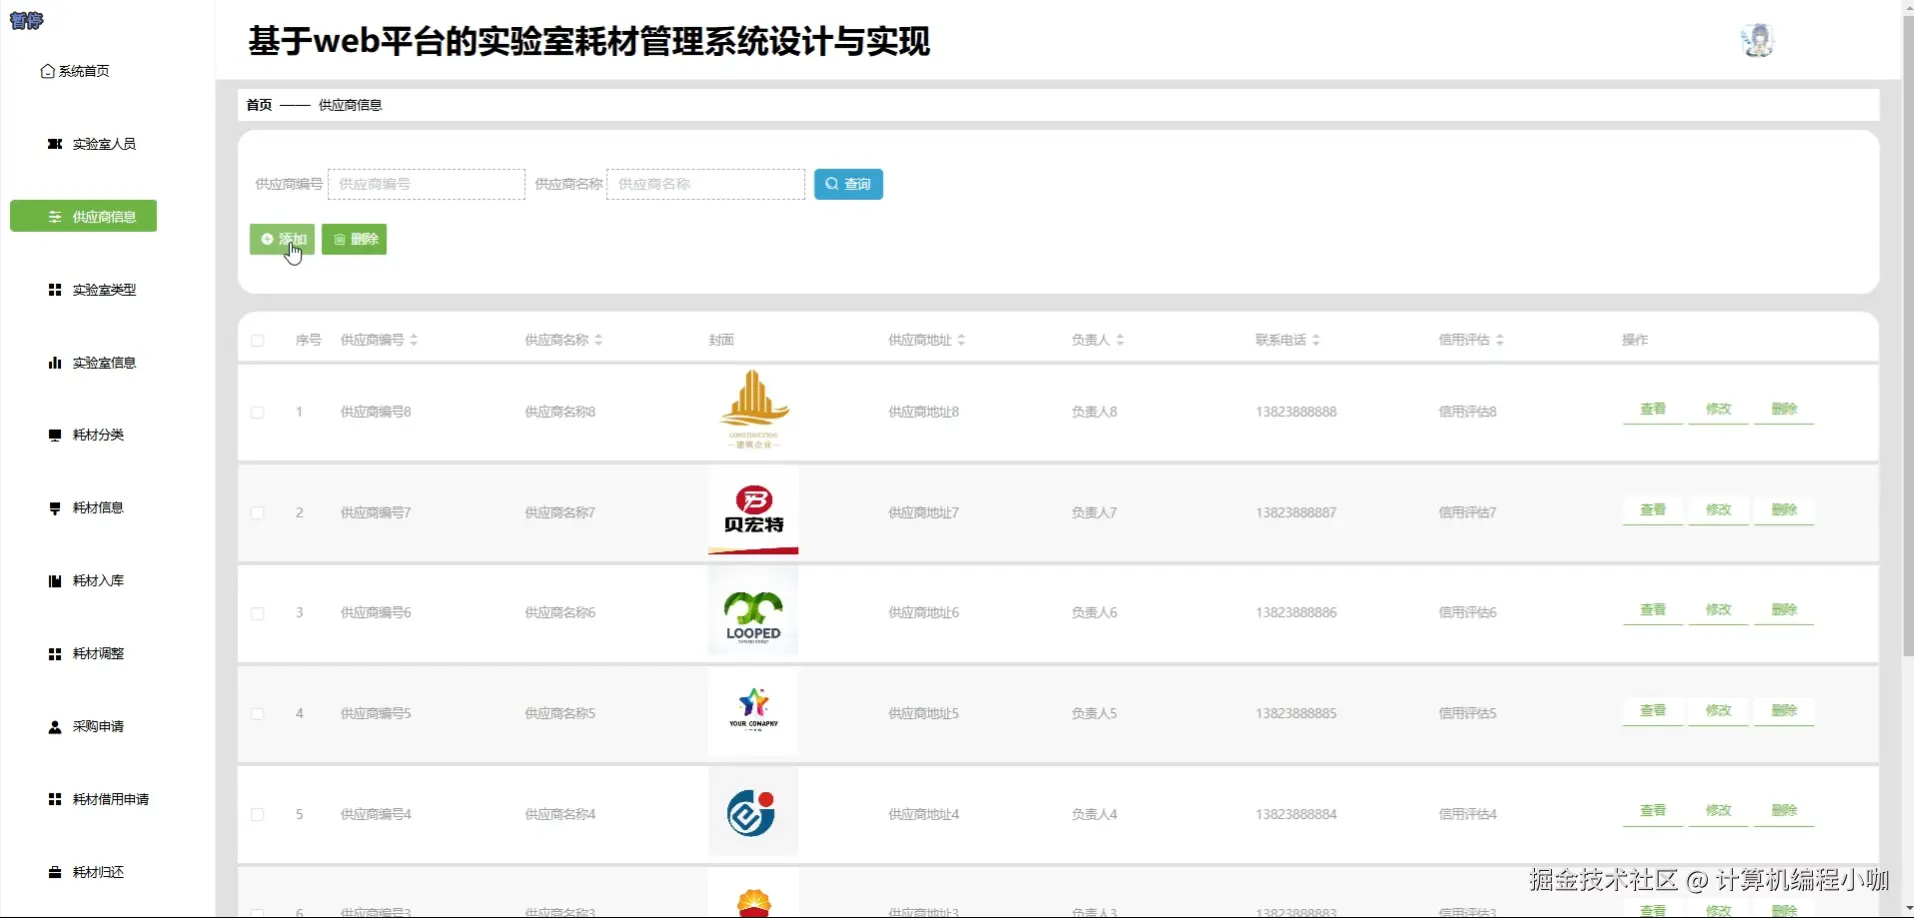Check the box for row 供应商编号7
The image size is (1914, 918).
click(258, 513)
